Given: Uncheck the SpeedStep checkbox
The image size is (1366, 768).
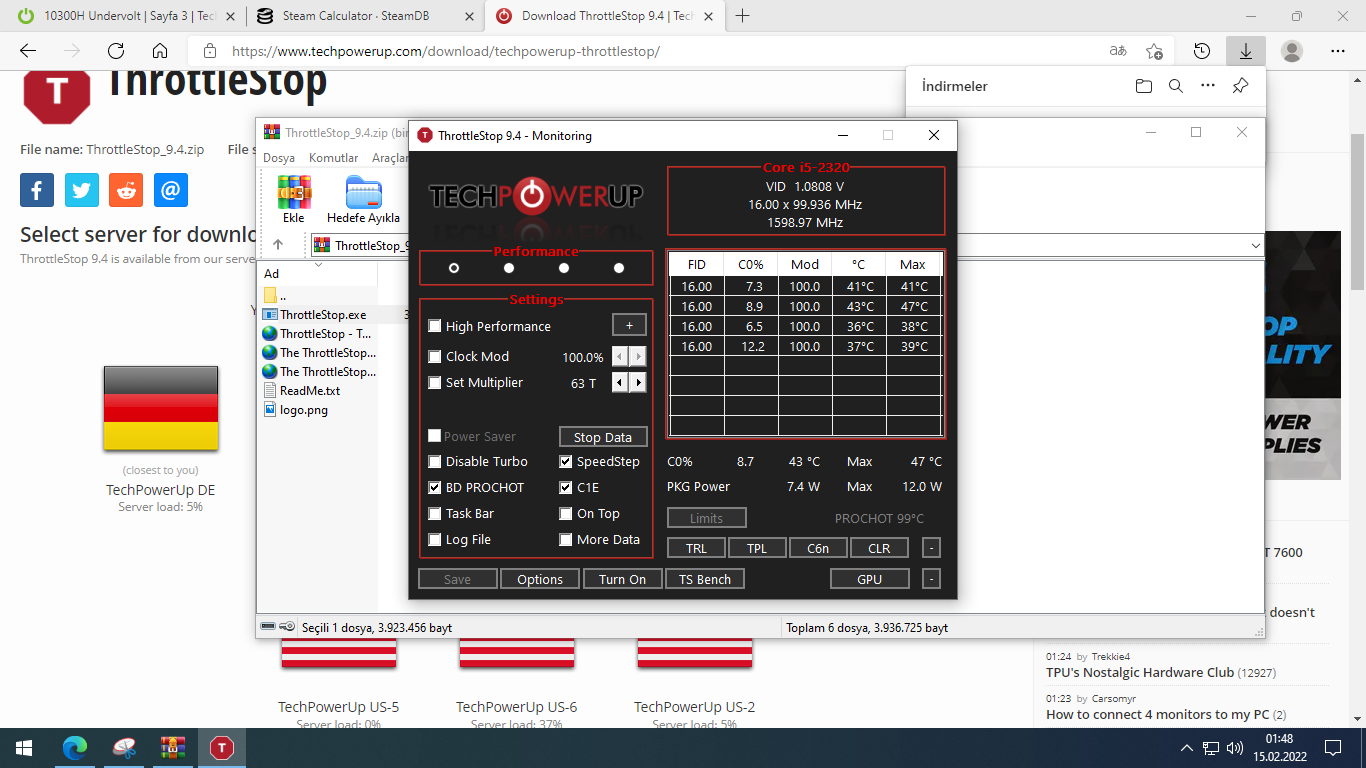Looking at the screenshot, I should [566, 461].
